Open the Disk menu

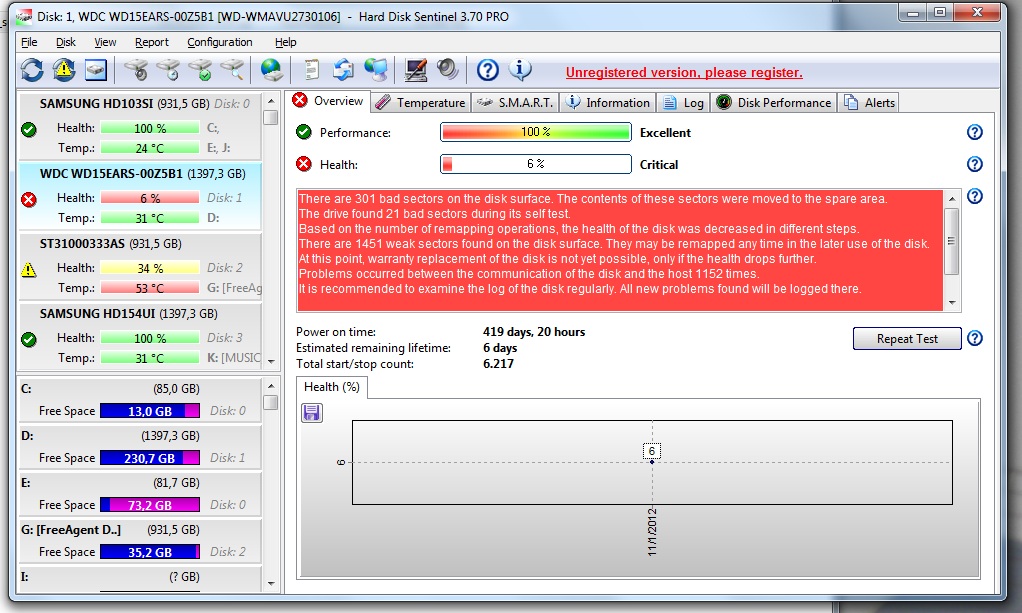pos(65,42)
